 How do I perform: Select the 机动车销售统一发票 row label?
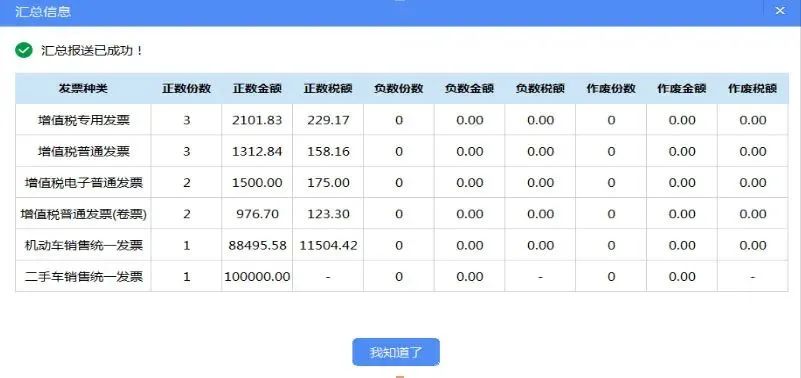coord(84,246)
